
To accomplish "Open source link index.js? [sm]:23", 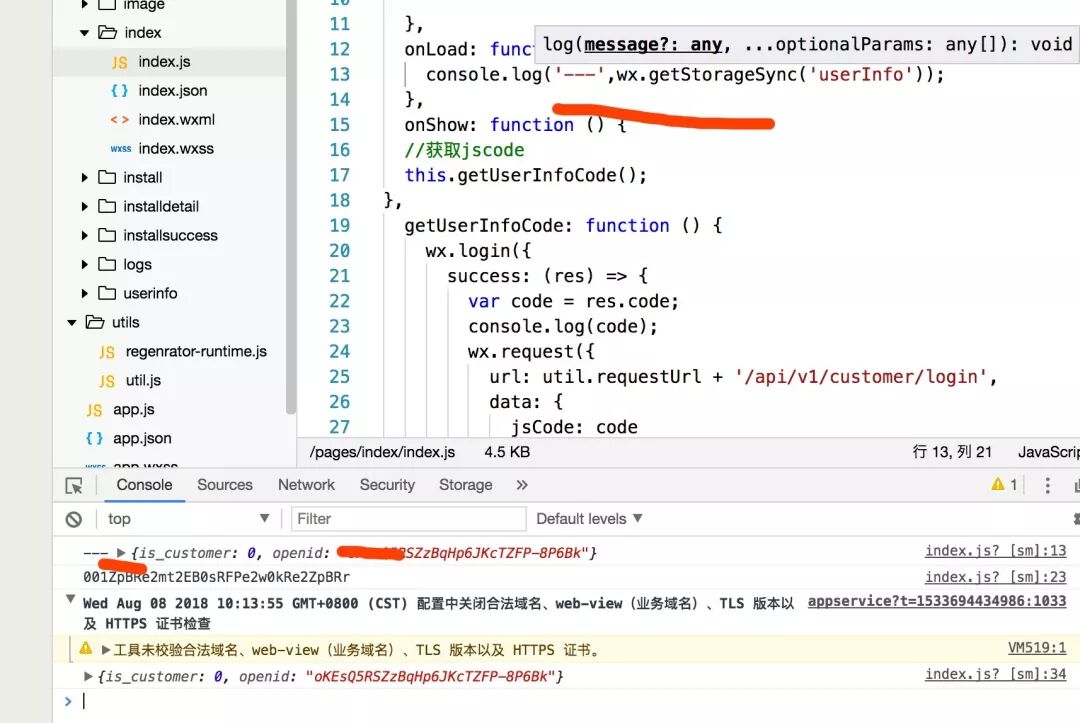I will pyautogui.click(x=995, y=577).
